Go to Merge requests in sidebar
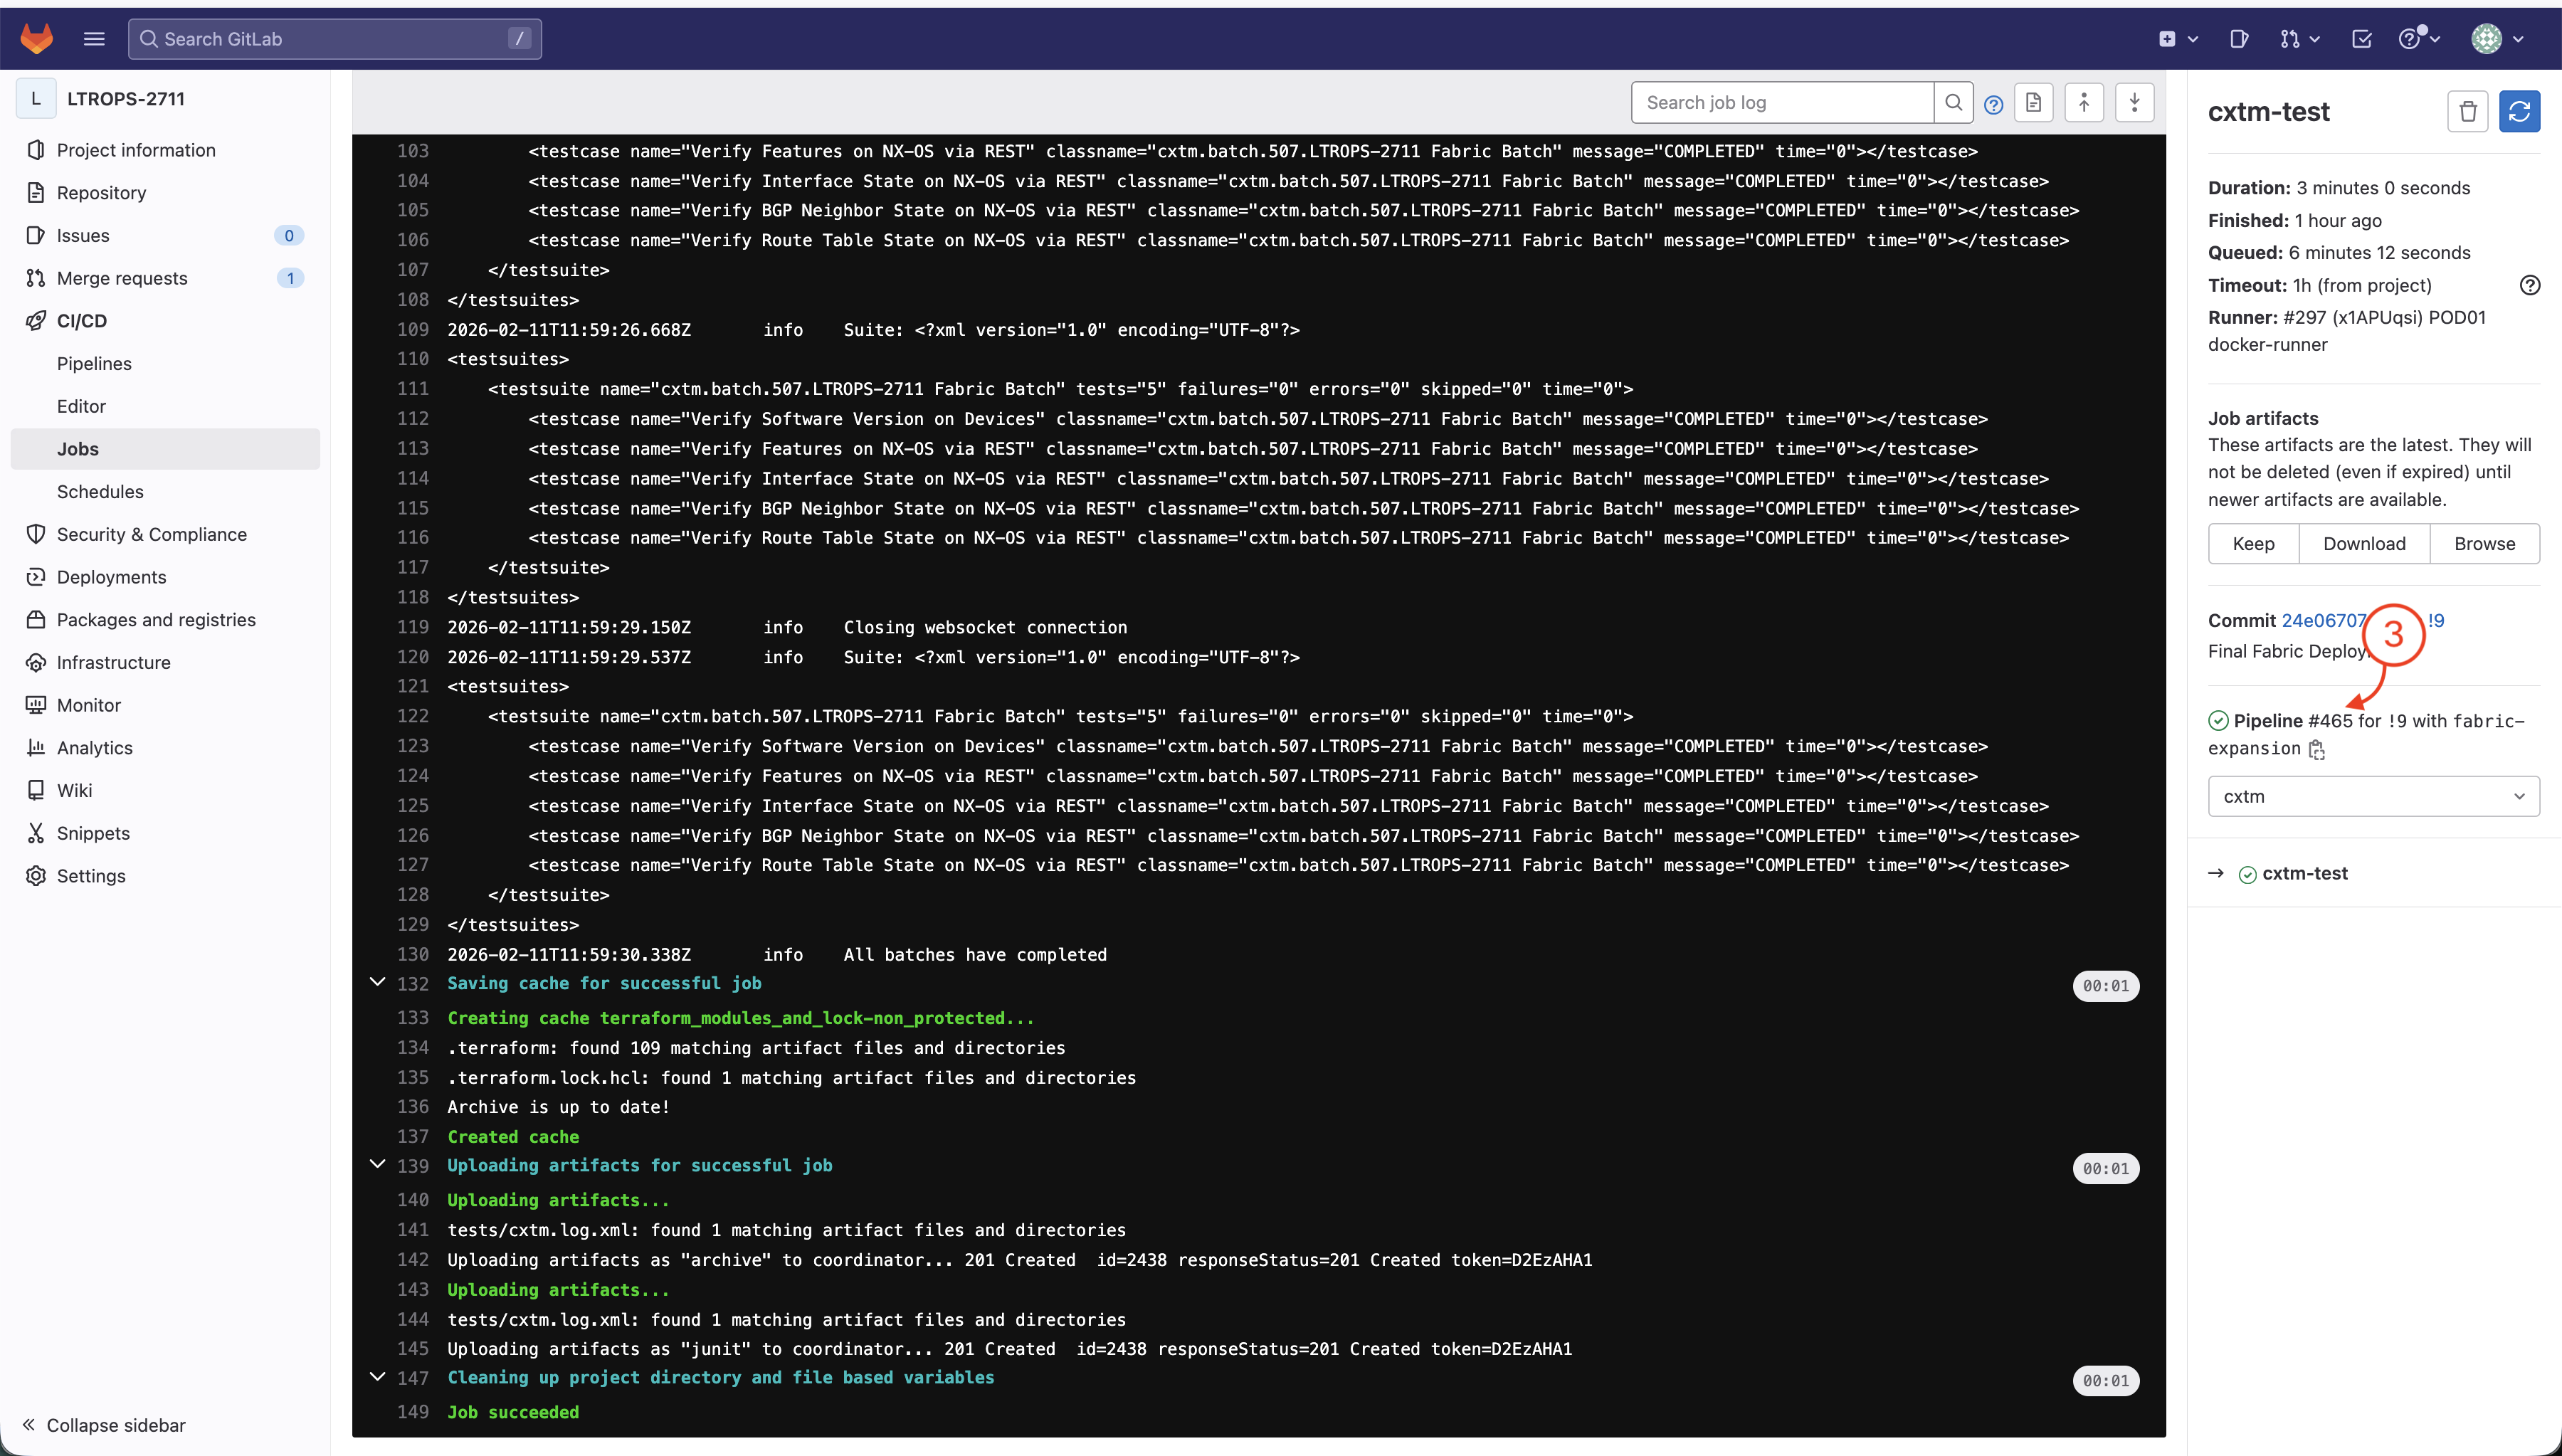Image resolution: width=2562 pixels, height=1456 pixels. 122,278
